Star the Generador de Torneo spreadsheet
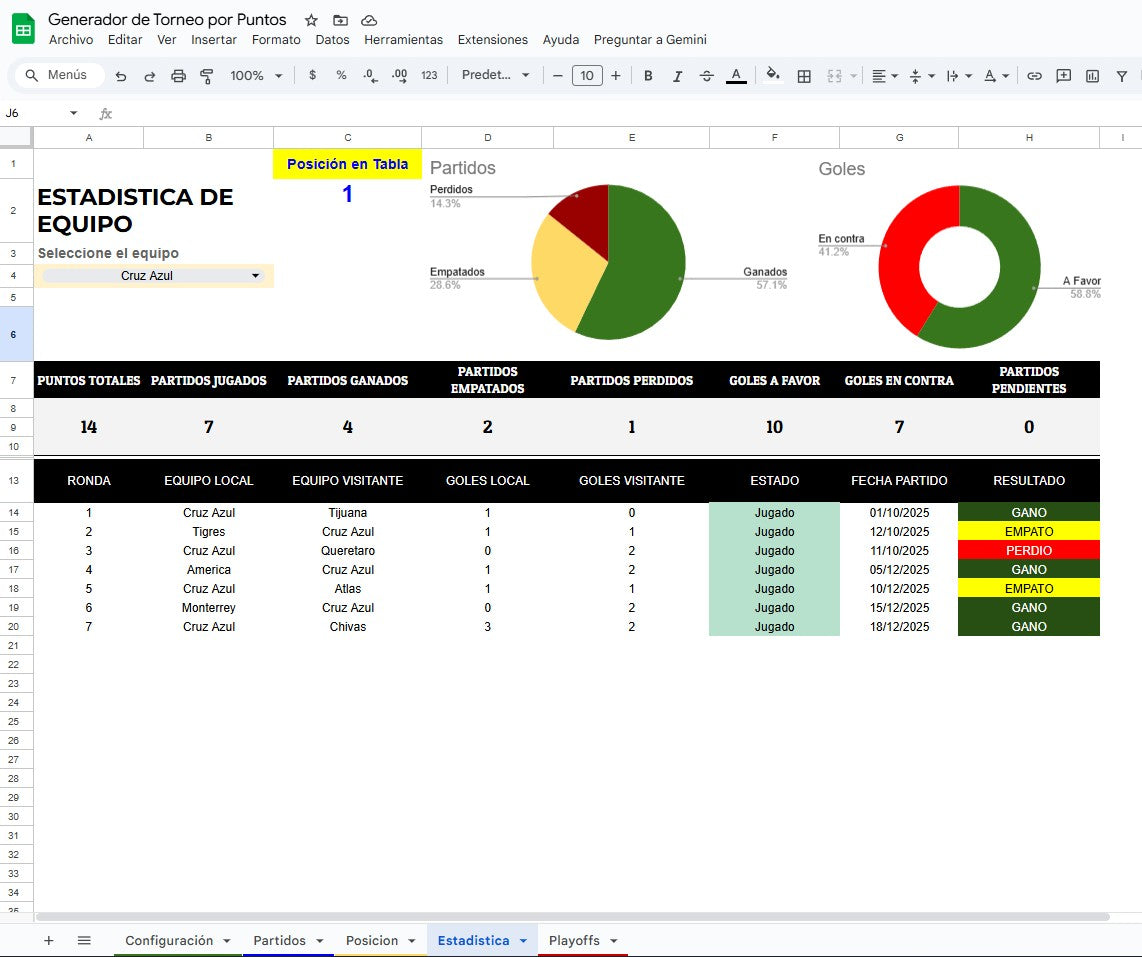This screenshot has height=957, width=1142. (x=310, y=18)
